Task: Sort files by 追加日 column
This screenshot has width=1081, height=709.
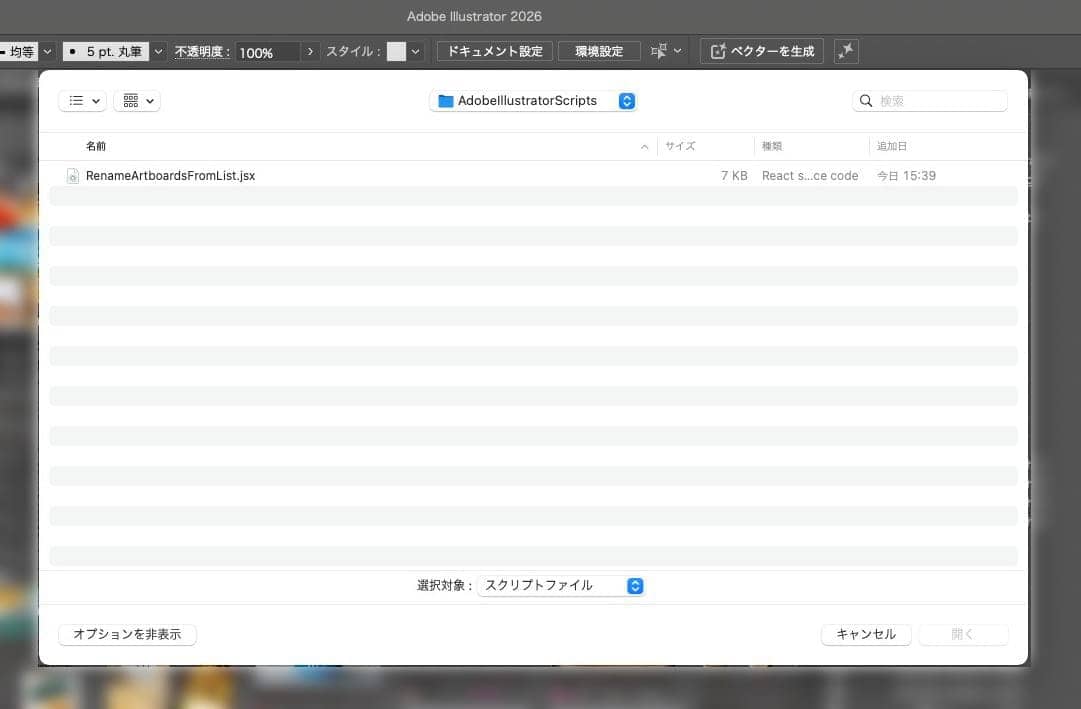Action: tap(891, 146)
